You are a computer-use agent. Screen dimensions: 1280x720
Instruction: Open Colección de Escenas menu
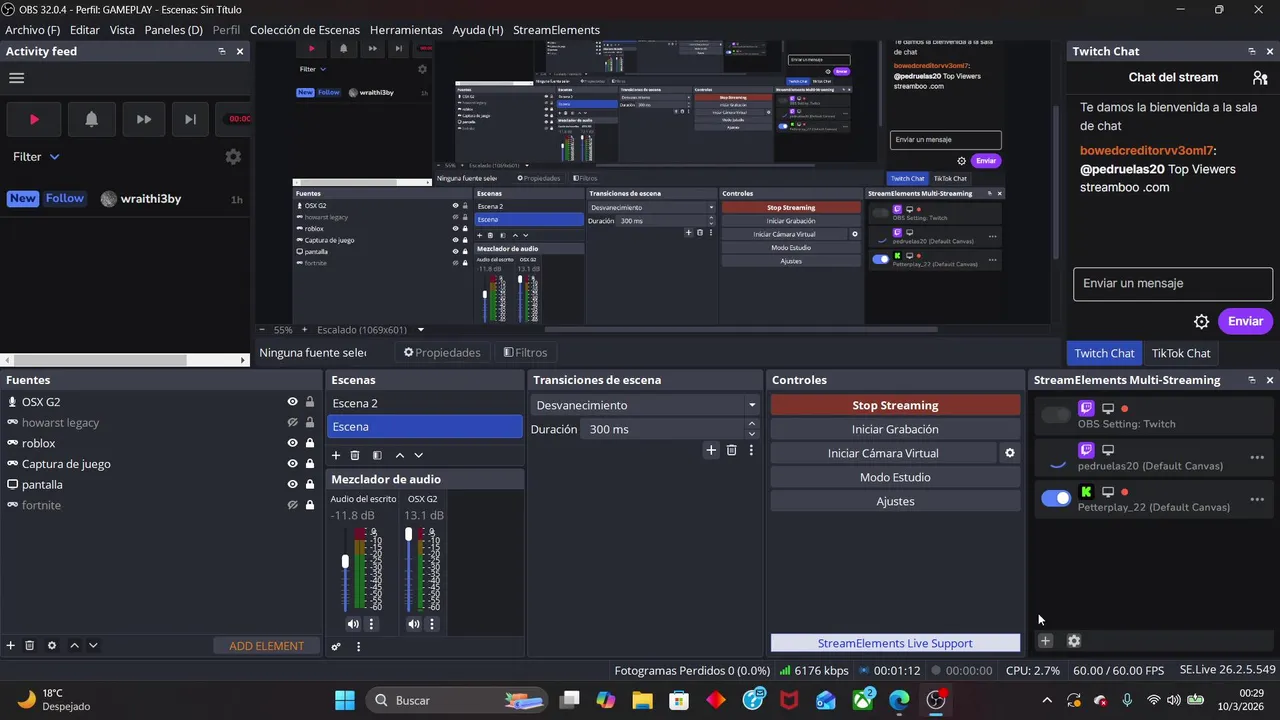(x=305, y=30)
